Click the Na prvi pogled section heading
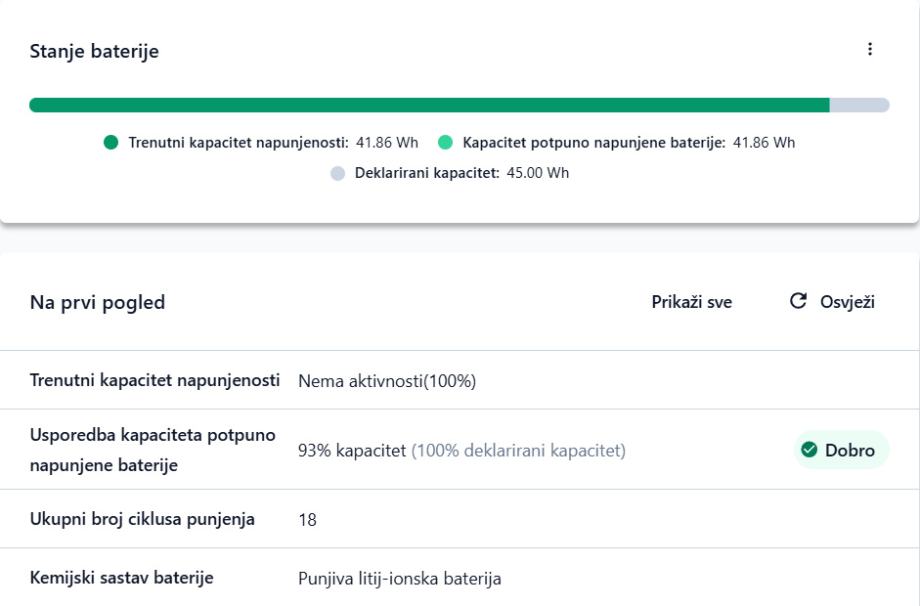 [x=97, y=302]
